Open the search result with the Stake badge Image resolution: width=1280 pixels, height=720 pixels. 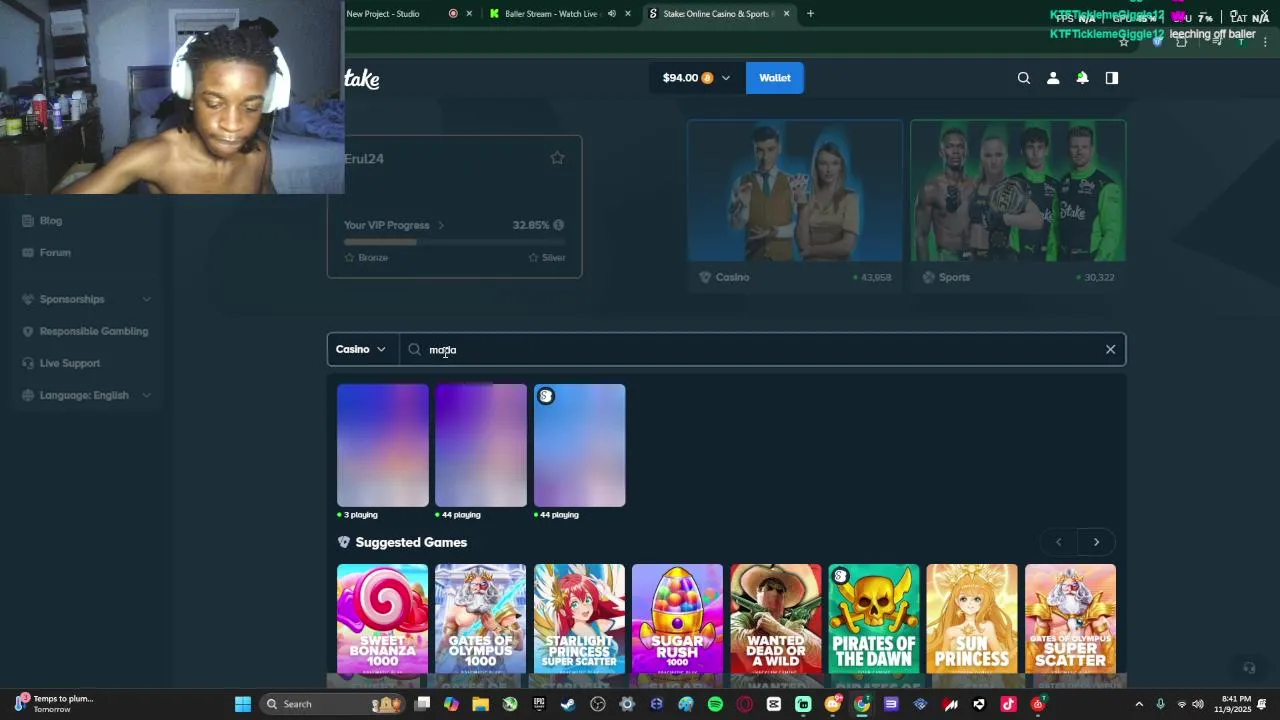579,445
